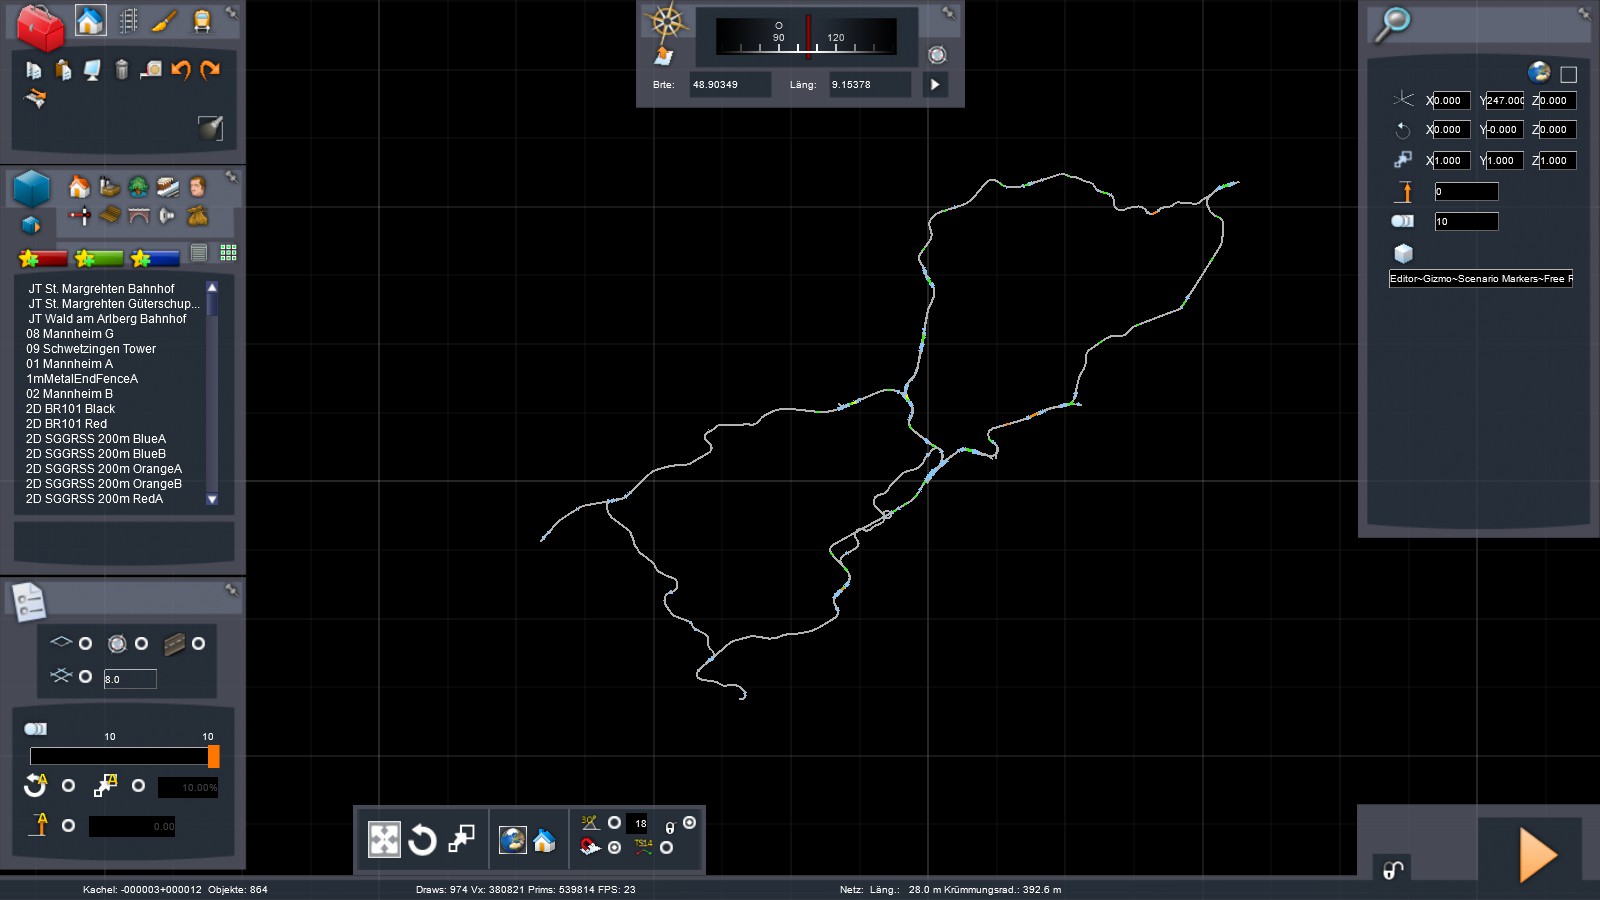Image resolution: width=1600 pixels, height=900 pixels.
Task: Select the vegetation tree category in the browser
Action: pyautogui.click(x=138, y=187)
